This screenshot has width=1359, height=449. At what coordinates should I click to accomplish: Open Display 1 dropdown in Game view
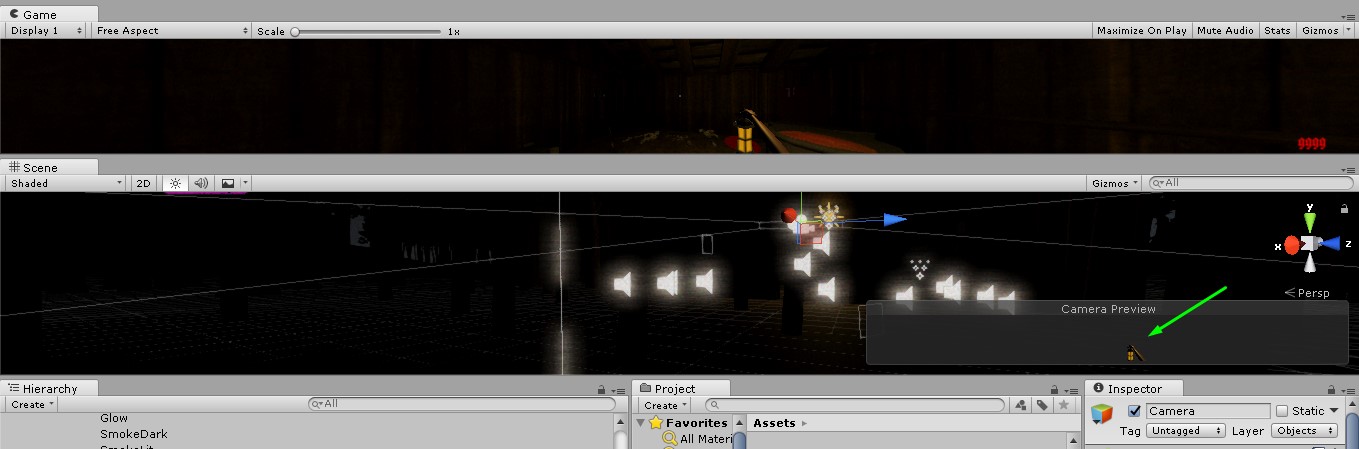(47, 30)
